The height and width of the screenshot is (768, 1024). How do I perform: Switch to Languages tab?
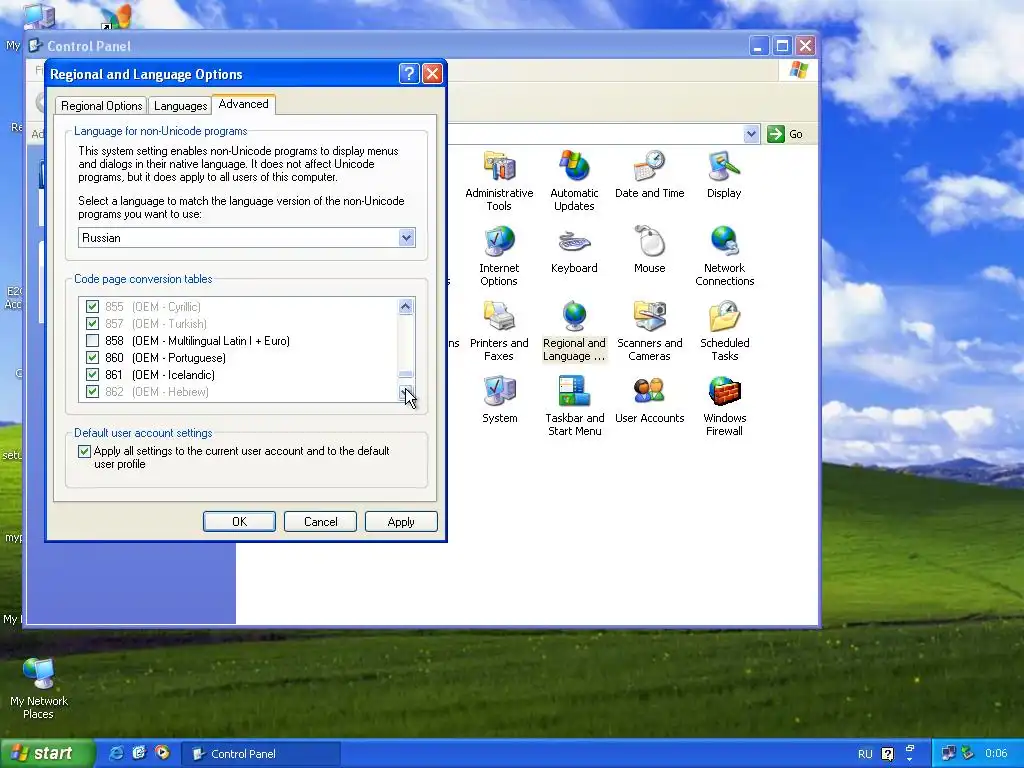coord(180,106)
